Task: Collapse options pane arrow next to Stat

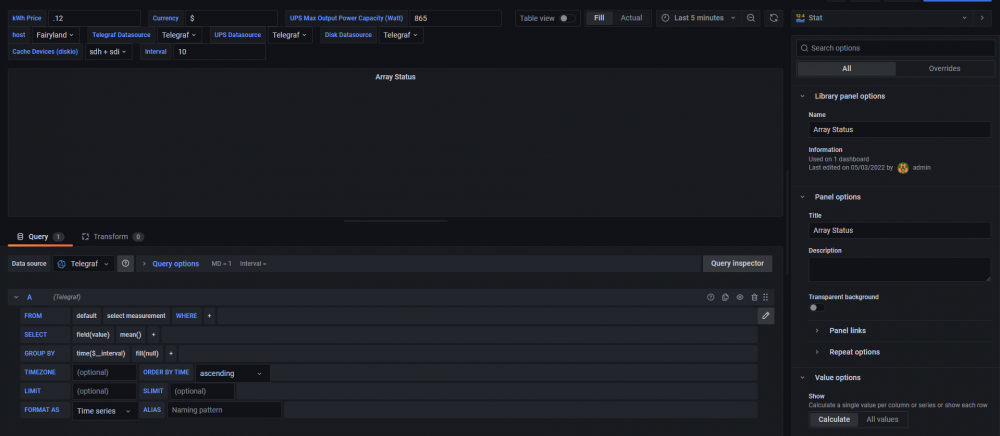Action: 982,18
